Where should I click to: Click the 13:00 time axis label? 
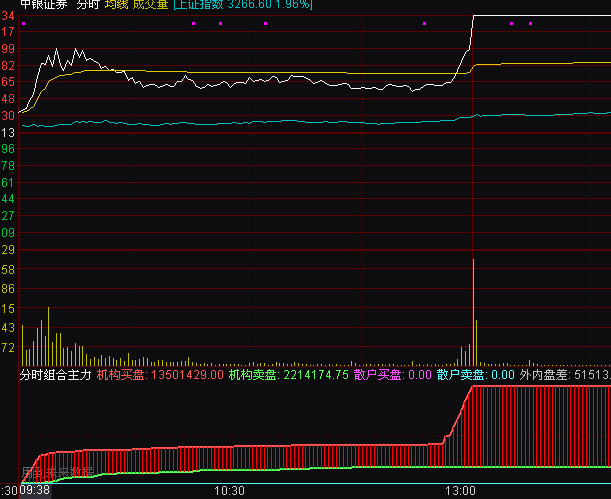click(x=460, y=491)
